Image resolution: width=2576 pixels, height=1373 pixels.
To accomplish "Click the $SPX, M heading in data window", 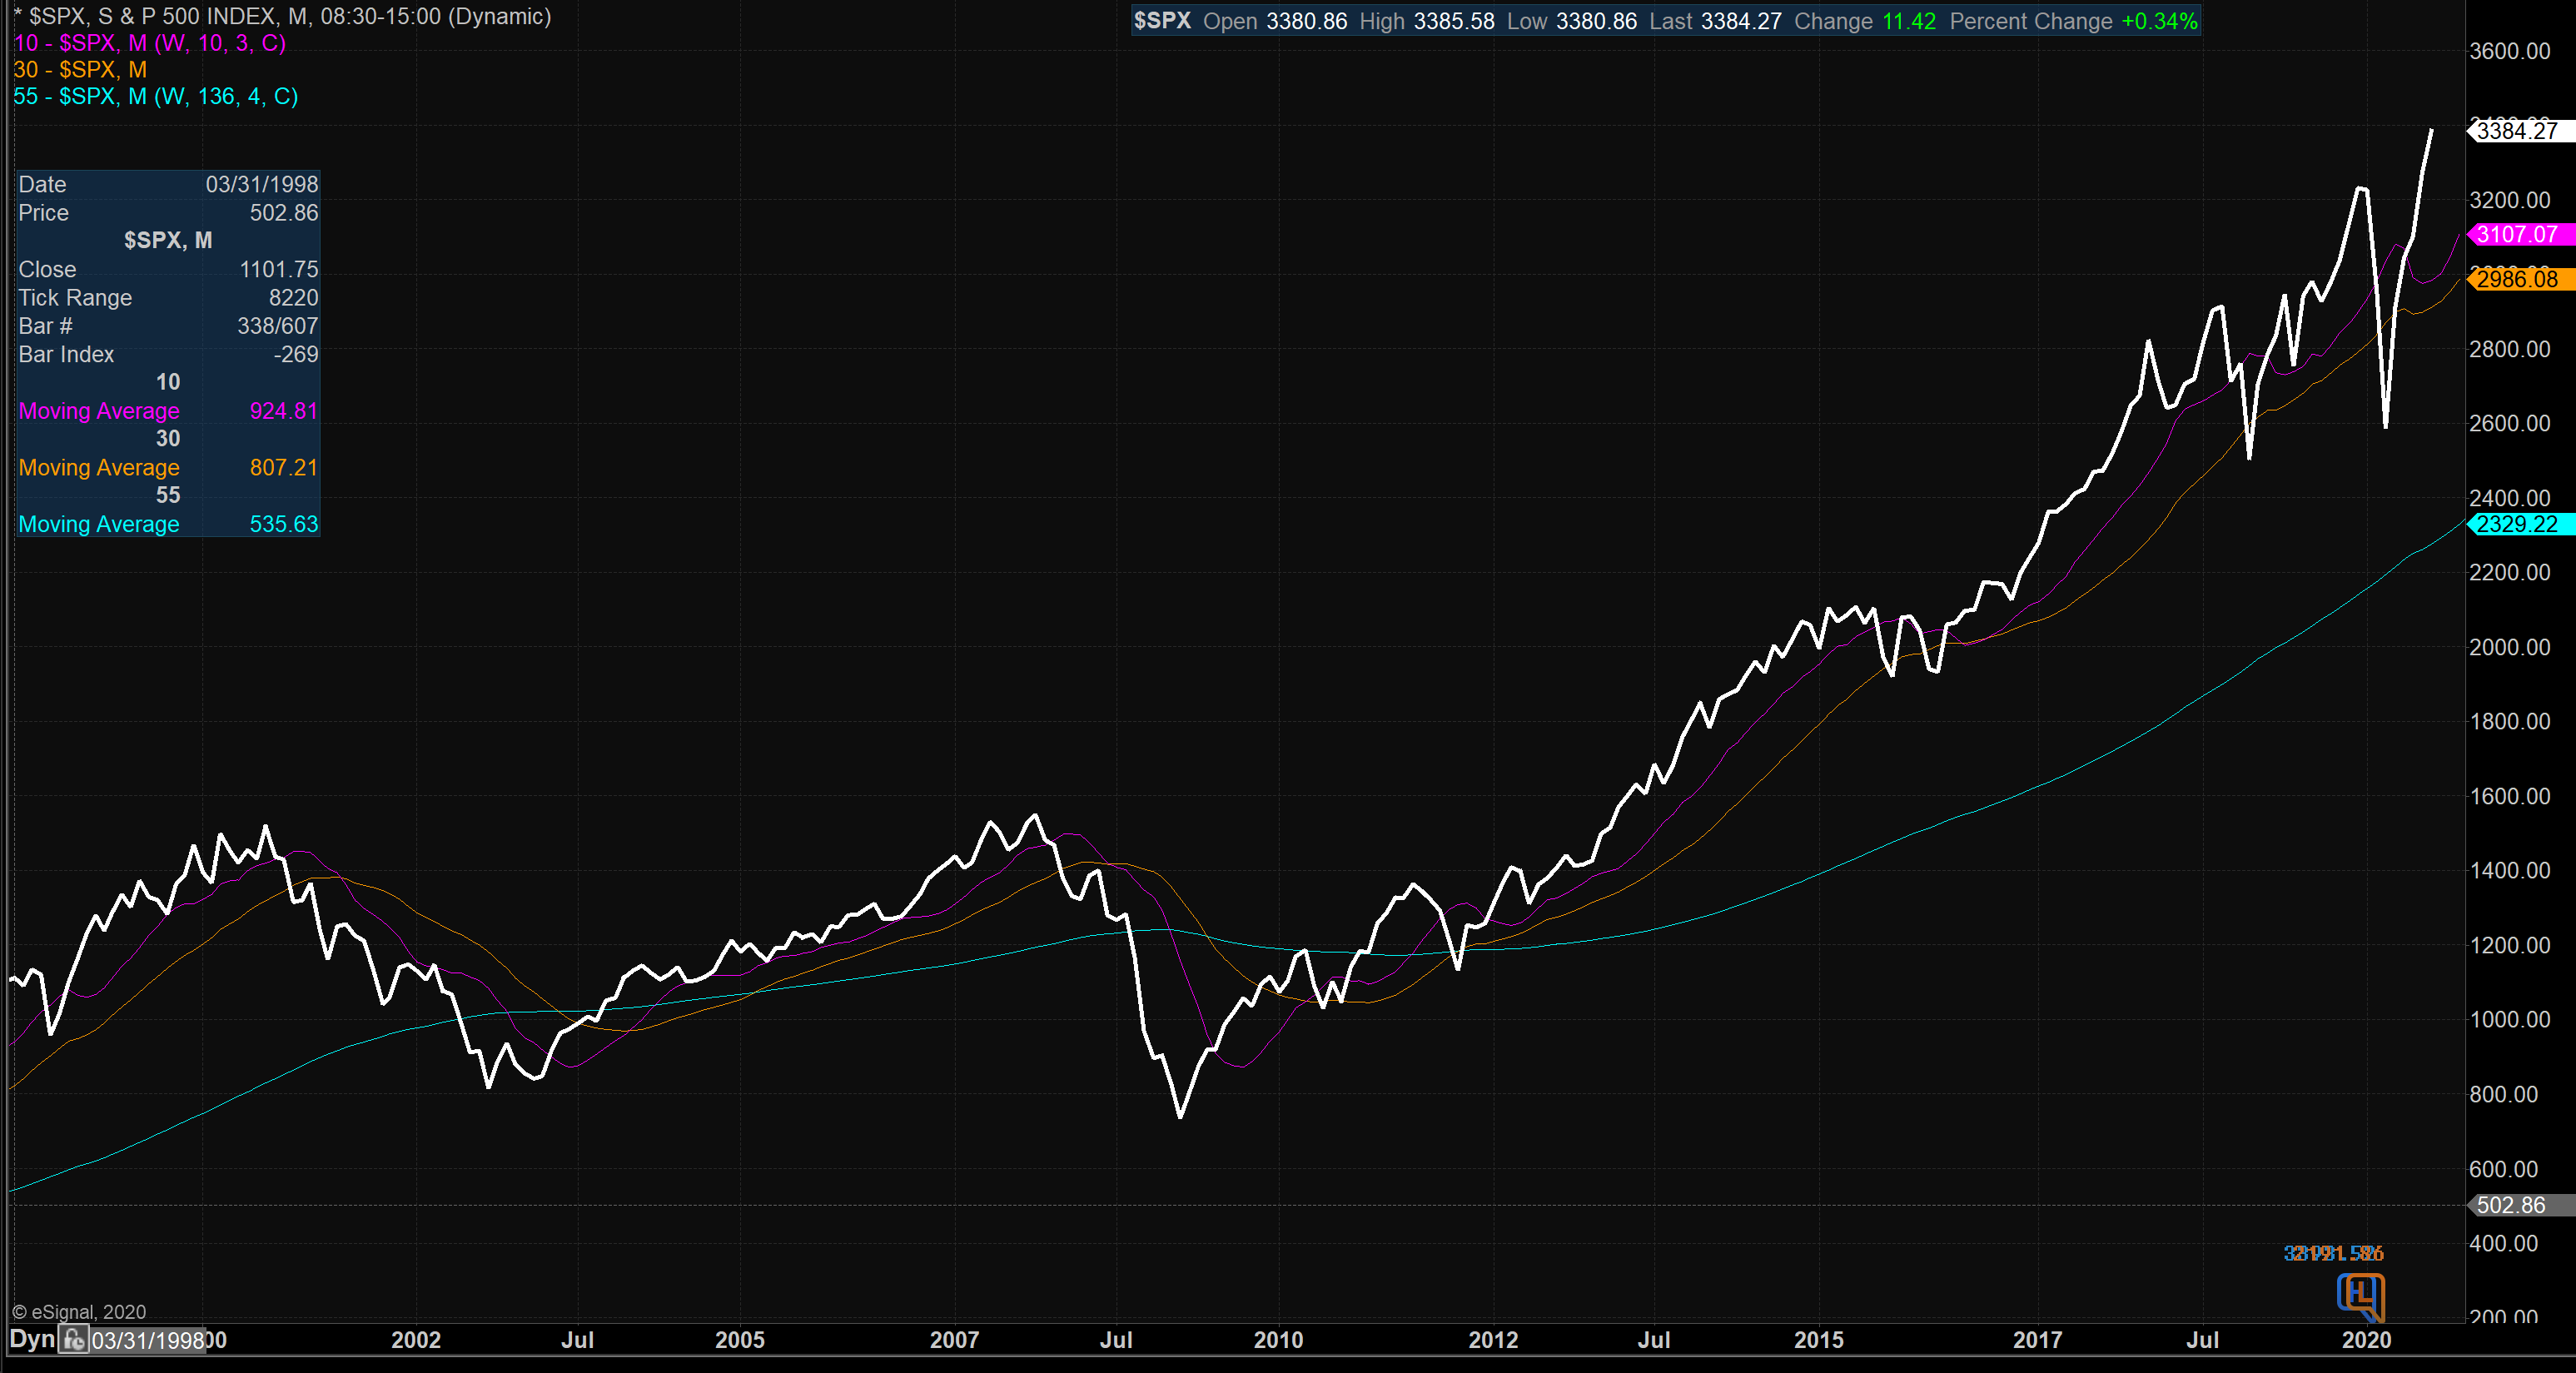I will coord(168,240).
